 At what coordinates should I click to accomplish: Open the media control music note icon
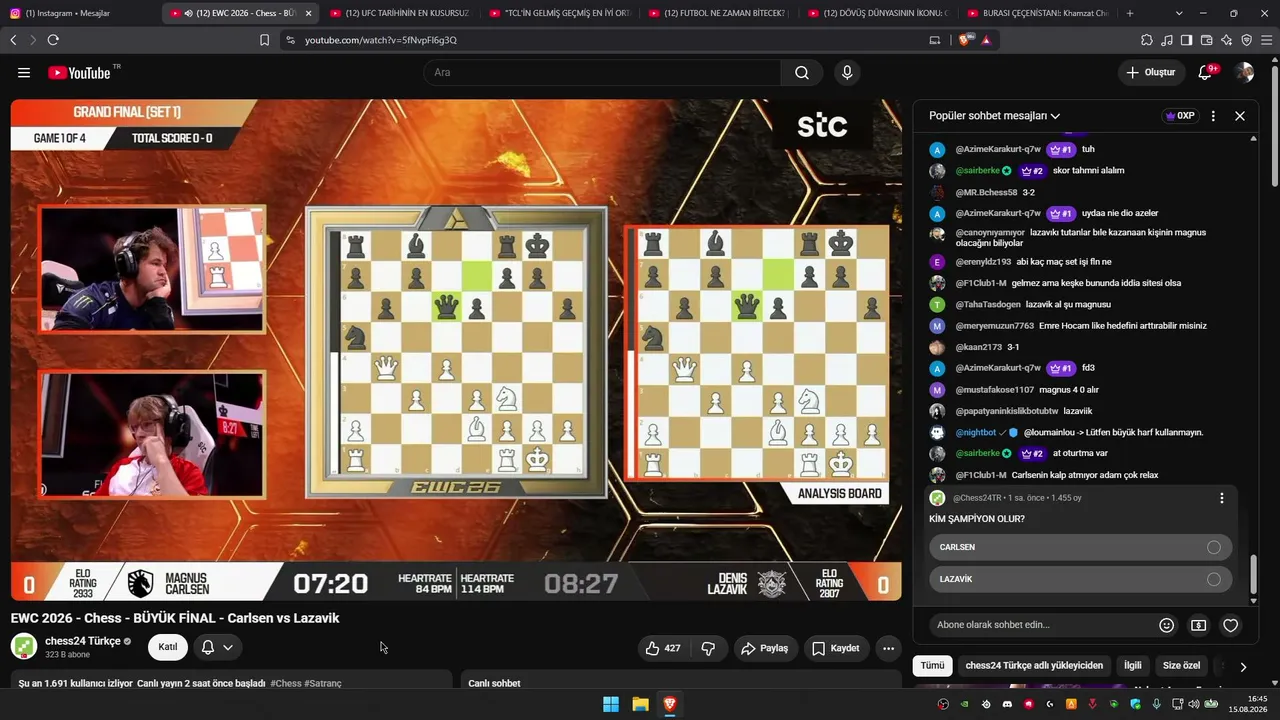[x=1167, y=40]
